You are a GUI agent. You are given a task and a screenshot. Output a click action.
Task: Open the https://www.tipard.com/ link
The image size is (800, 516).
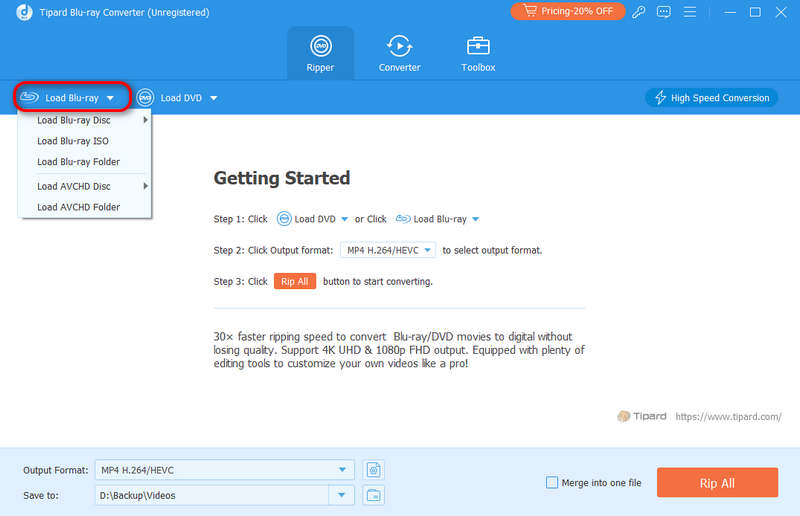click(728, 416)
